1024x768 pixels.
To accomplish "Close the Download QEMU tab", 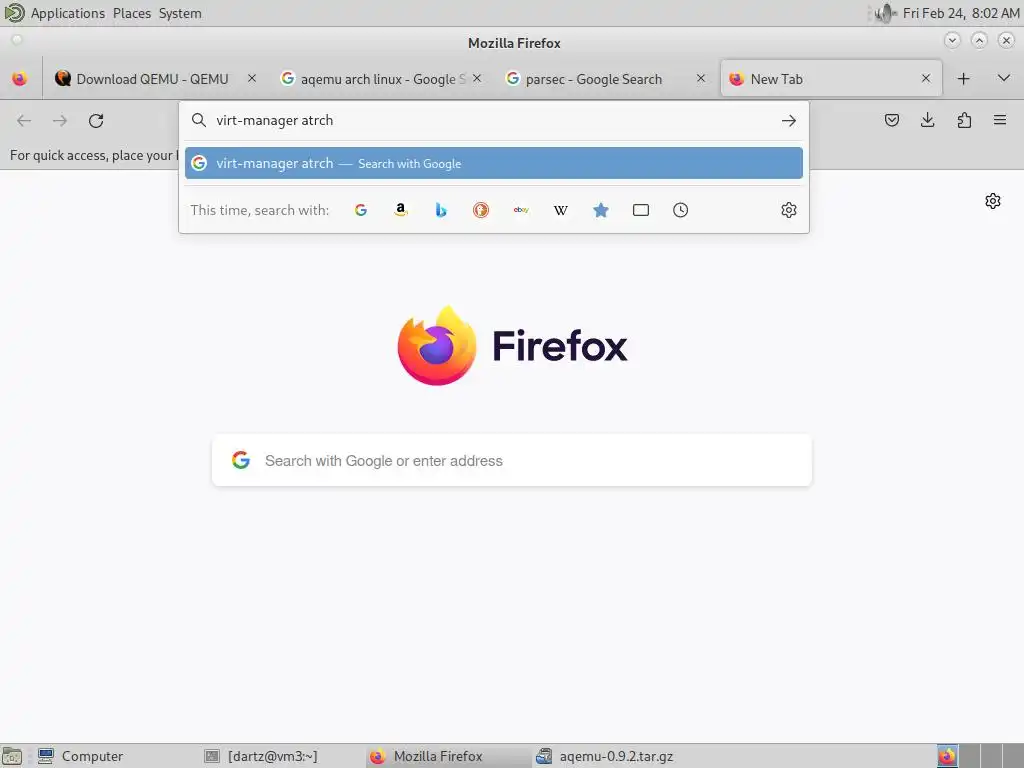I will (x=251, y=78).
